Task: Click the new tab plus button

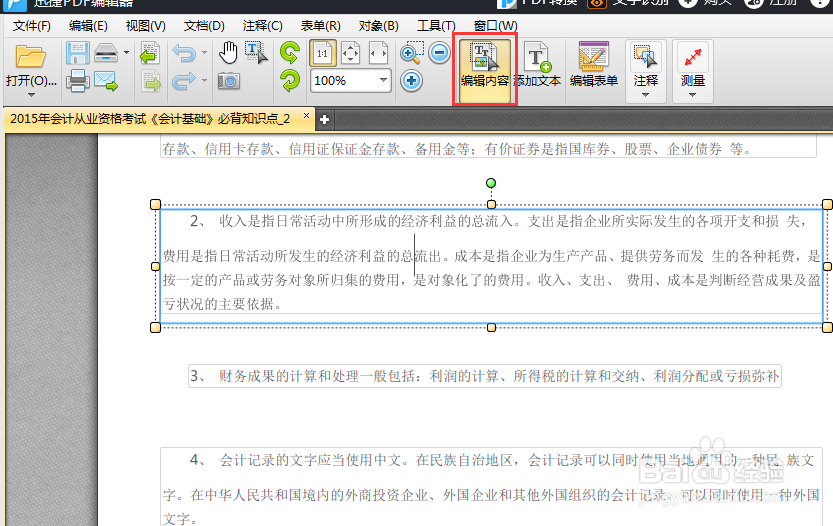Action: pos(325,120)
